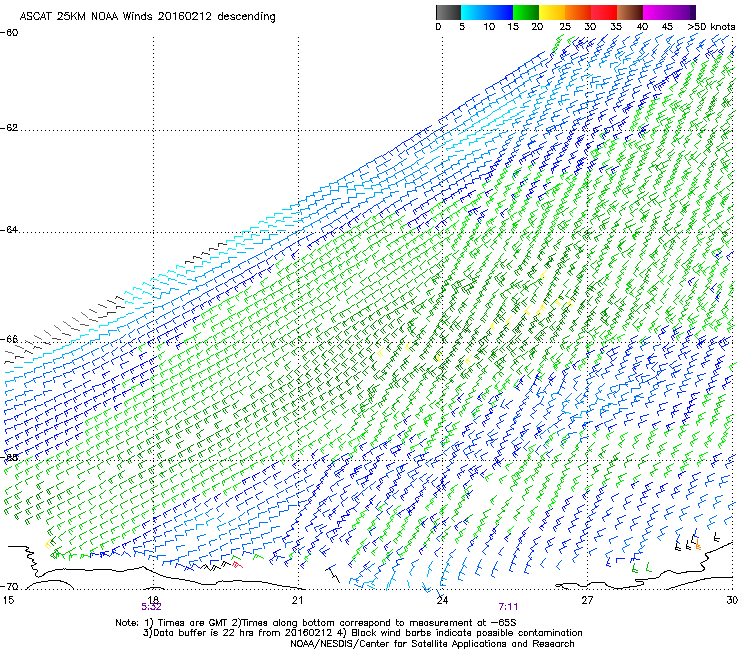Click the brown 35–40 knots legend segment
Viewport: 740px width, 650px height.
[x=630, y=12]
